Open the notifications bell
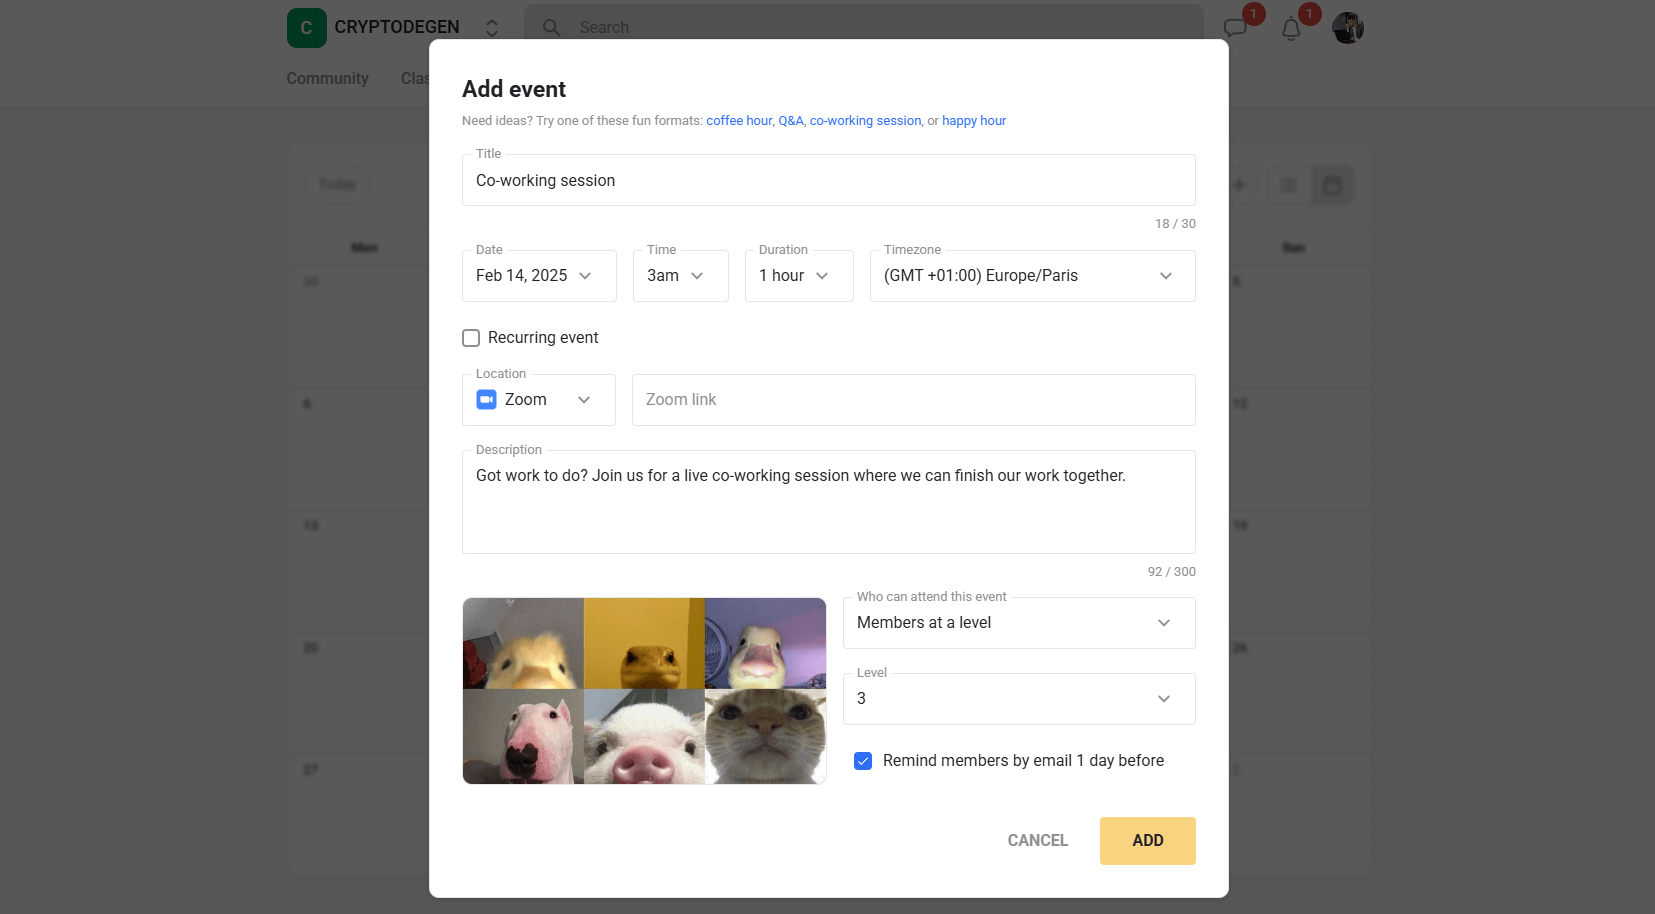1655x914 pixels. pos(1291,29)
